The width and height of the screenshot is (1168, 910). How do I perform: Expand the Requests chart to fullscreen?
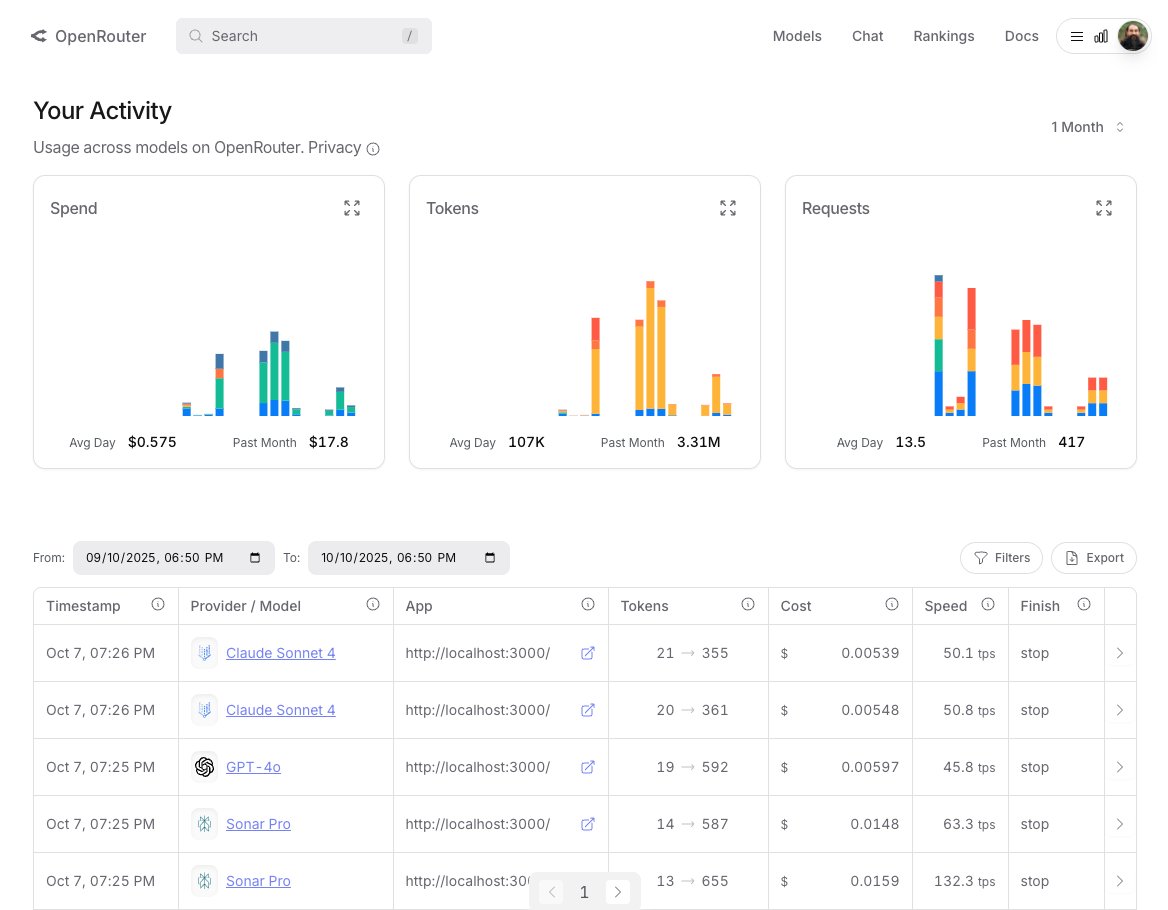pyautogui.click(x=1104, y=208)
